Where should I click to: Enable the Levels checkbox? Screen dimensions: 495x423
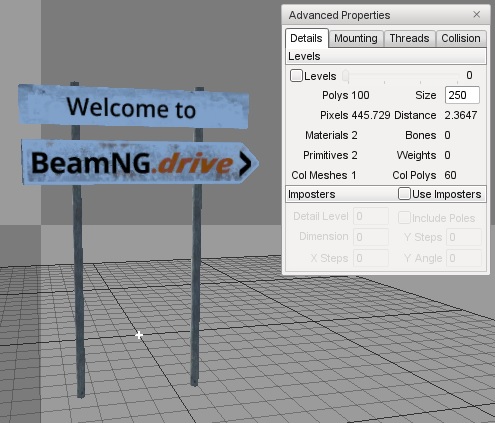(x=296, y=76)
